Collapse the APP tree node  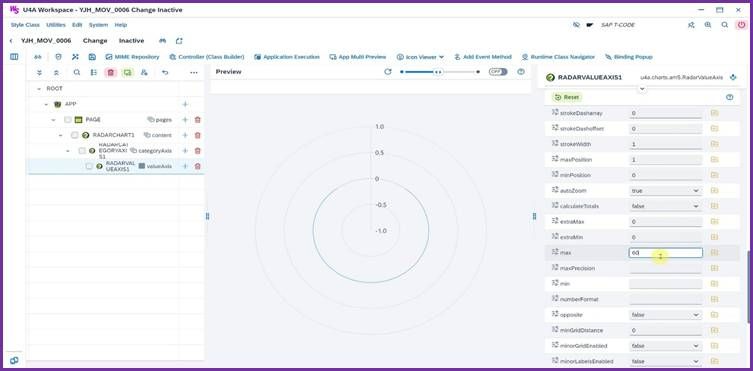click(46, 104)
